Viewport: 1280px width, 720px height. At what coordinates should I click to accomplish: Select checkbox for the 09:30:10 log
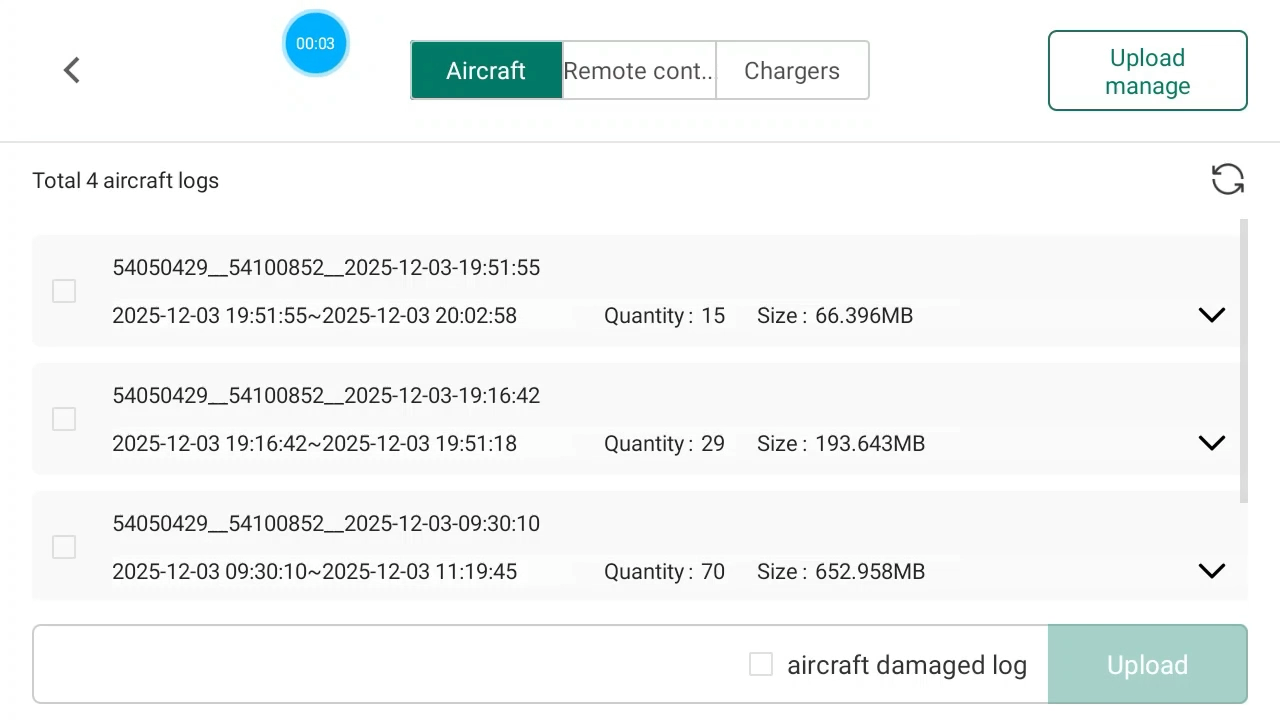coord(64,547)
